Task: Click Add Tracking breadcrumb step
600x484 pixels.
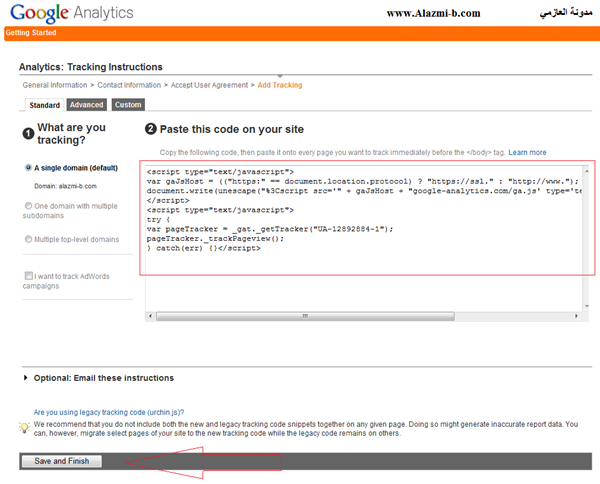Action: 280,85
